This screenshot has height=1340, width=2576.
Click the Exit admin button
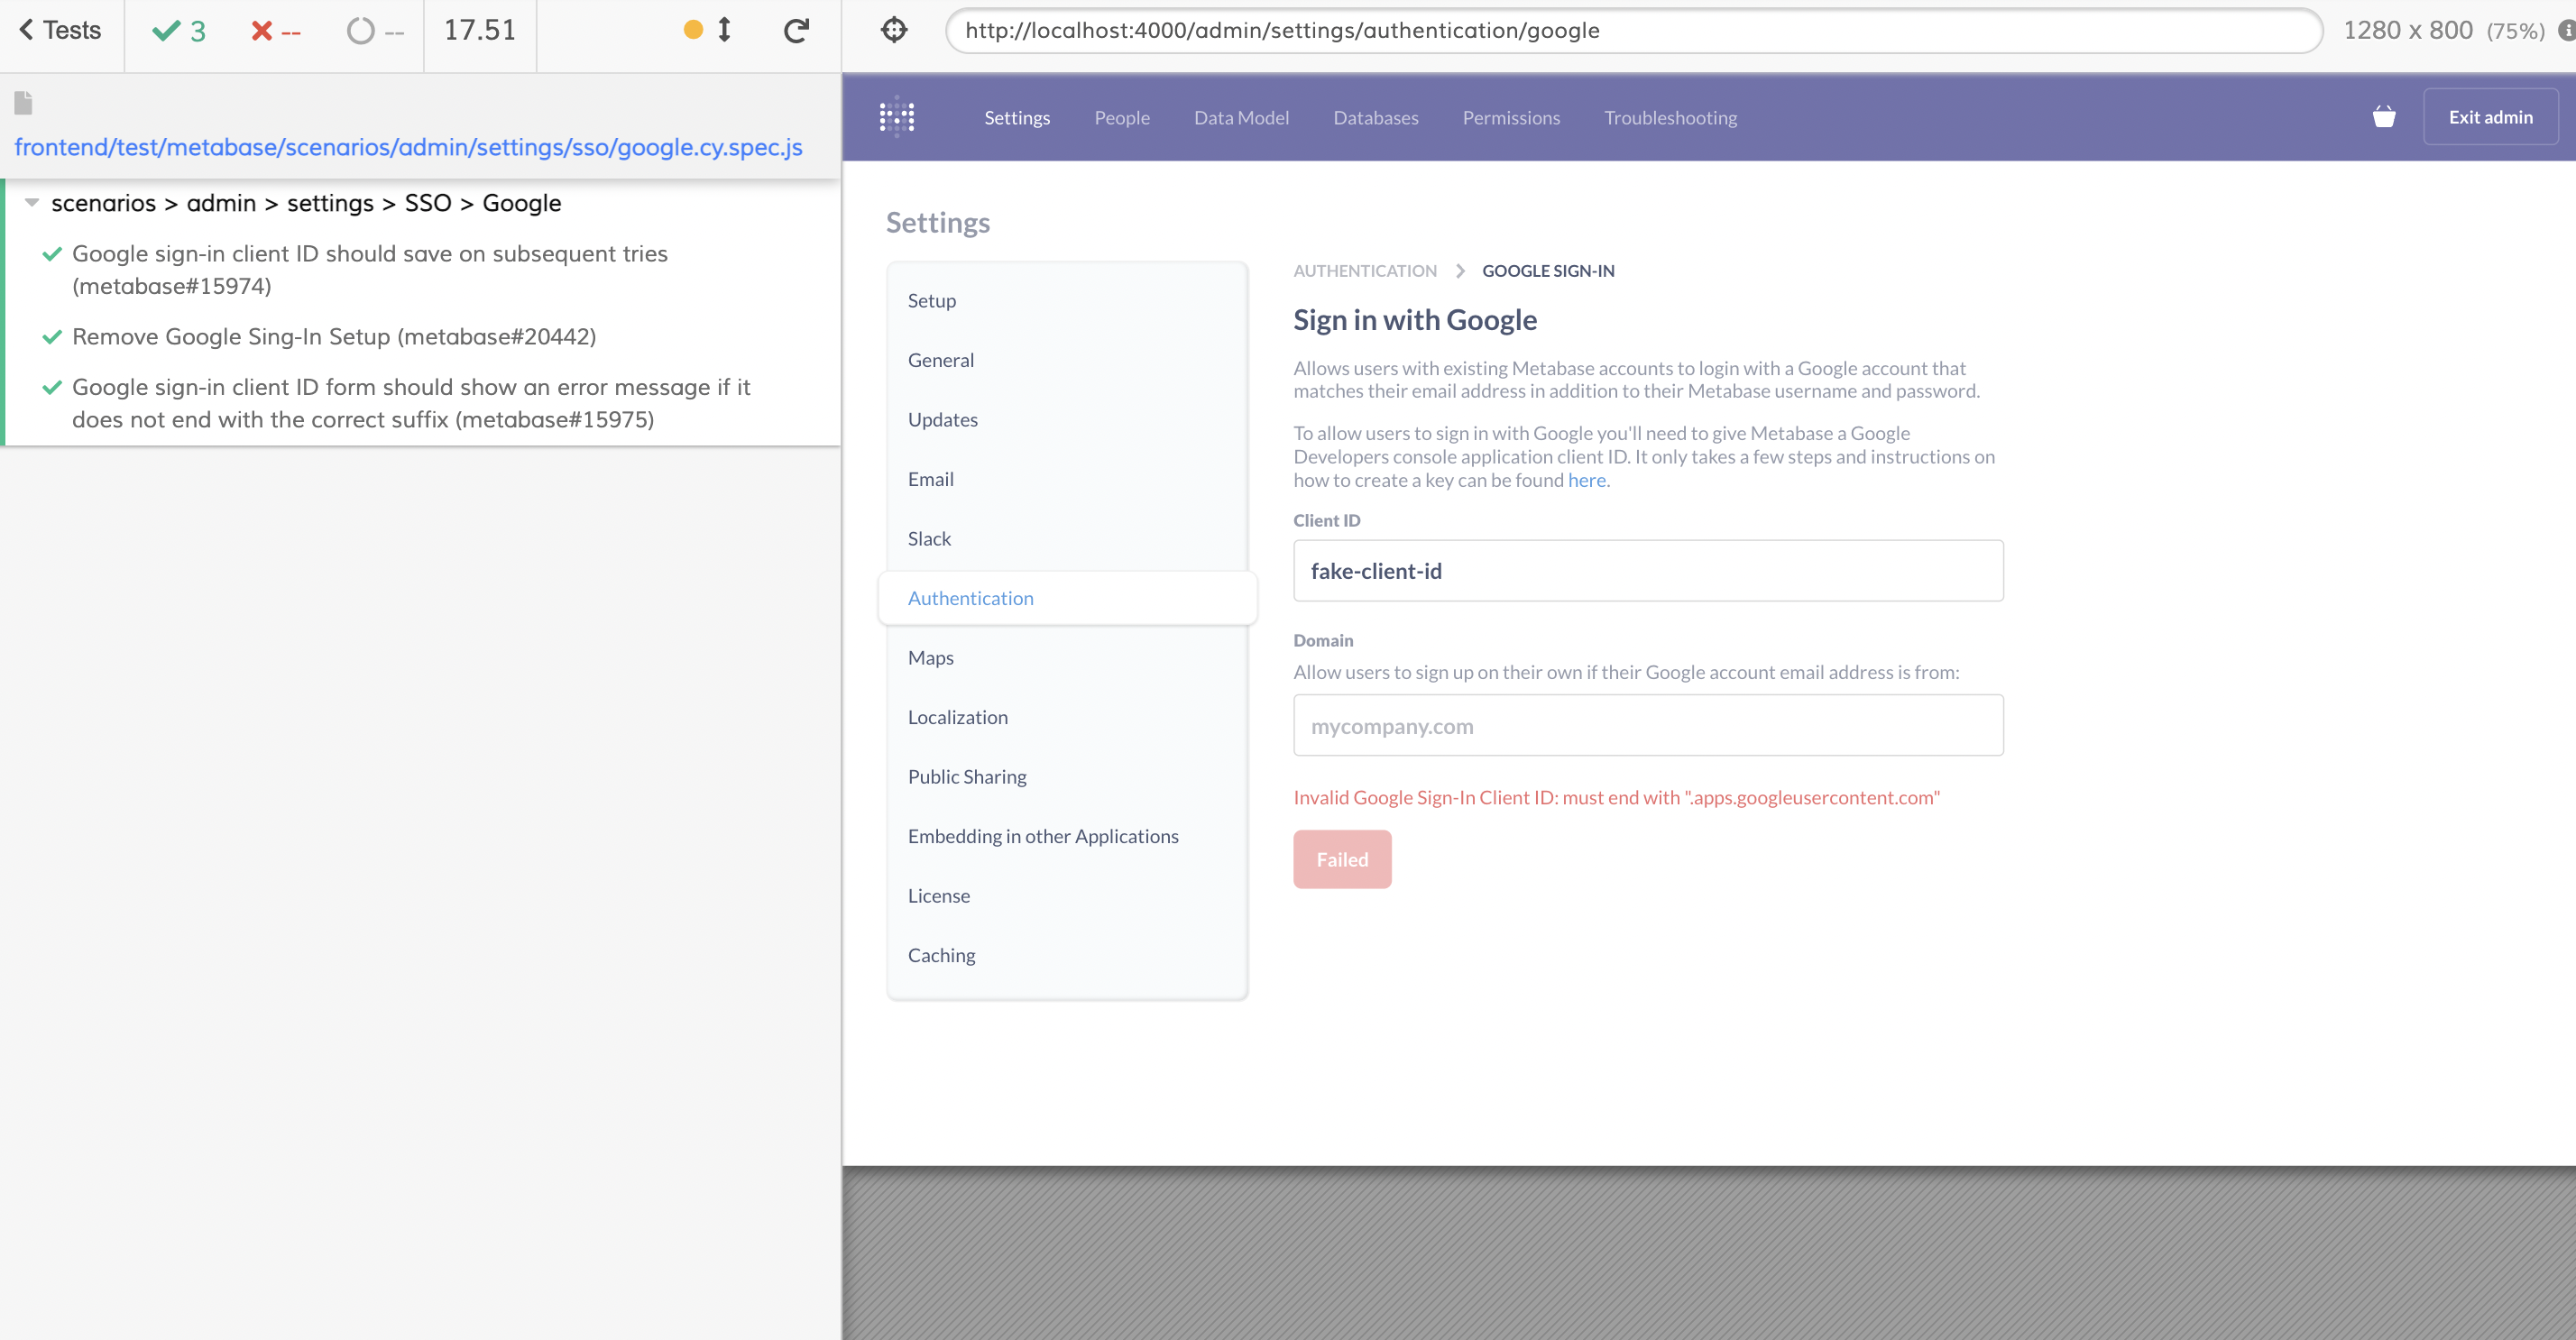(x=2490, y=116)
